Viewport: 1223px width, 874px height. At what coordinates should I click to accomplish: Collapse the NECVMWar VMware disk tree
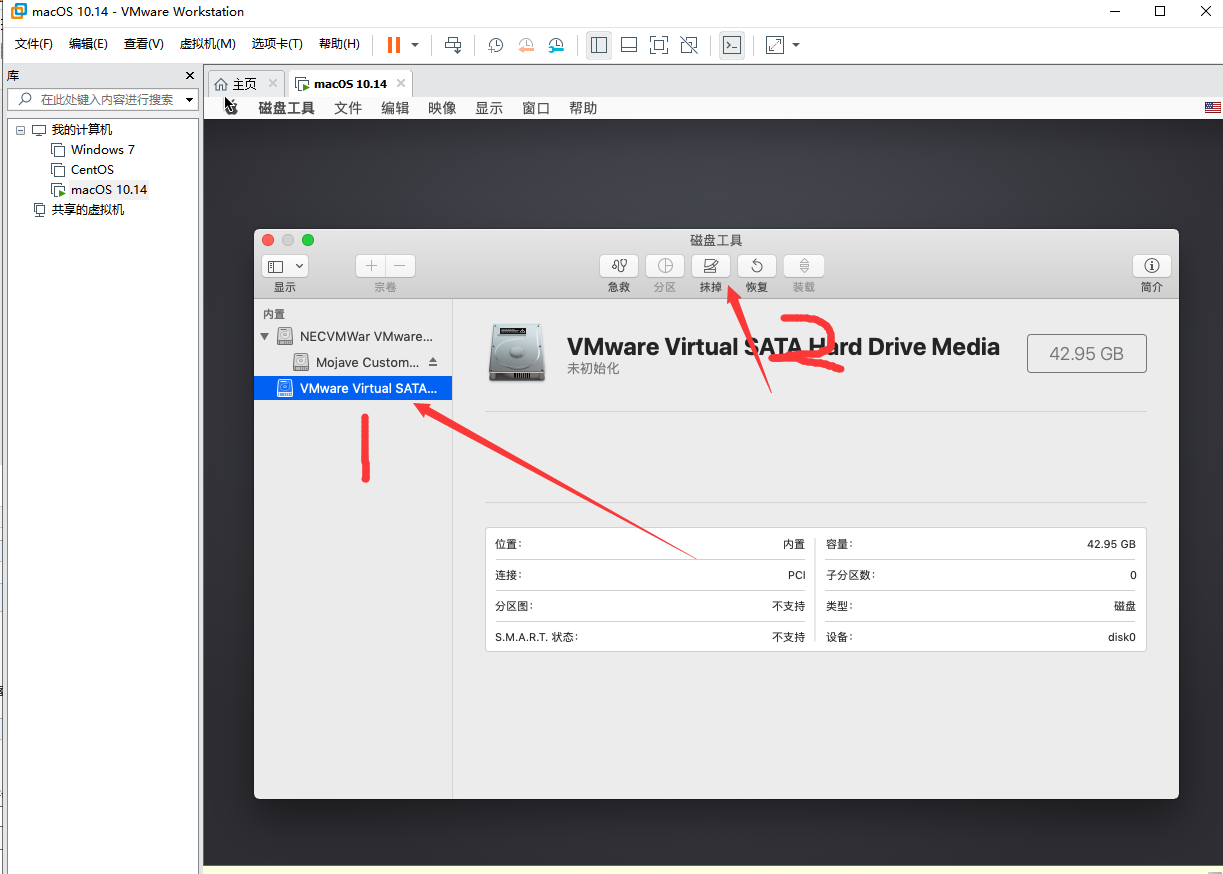click(265, 337)
